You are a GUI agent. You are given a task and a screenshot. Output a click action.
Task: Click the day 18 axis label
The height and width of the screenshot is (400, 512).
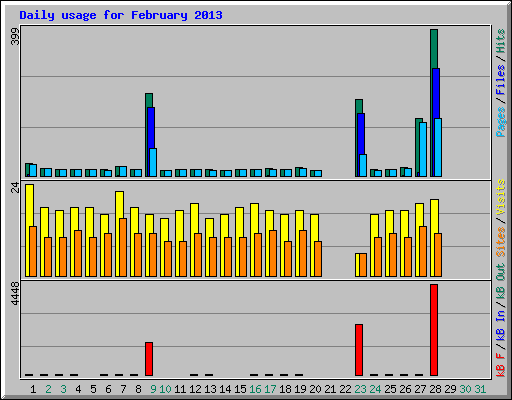click(x=285, y=389)
